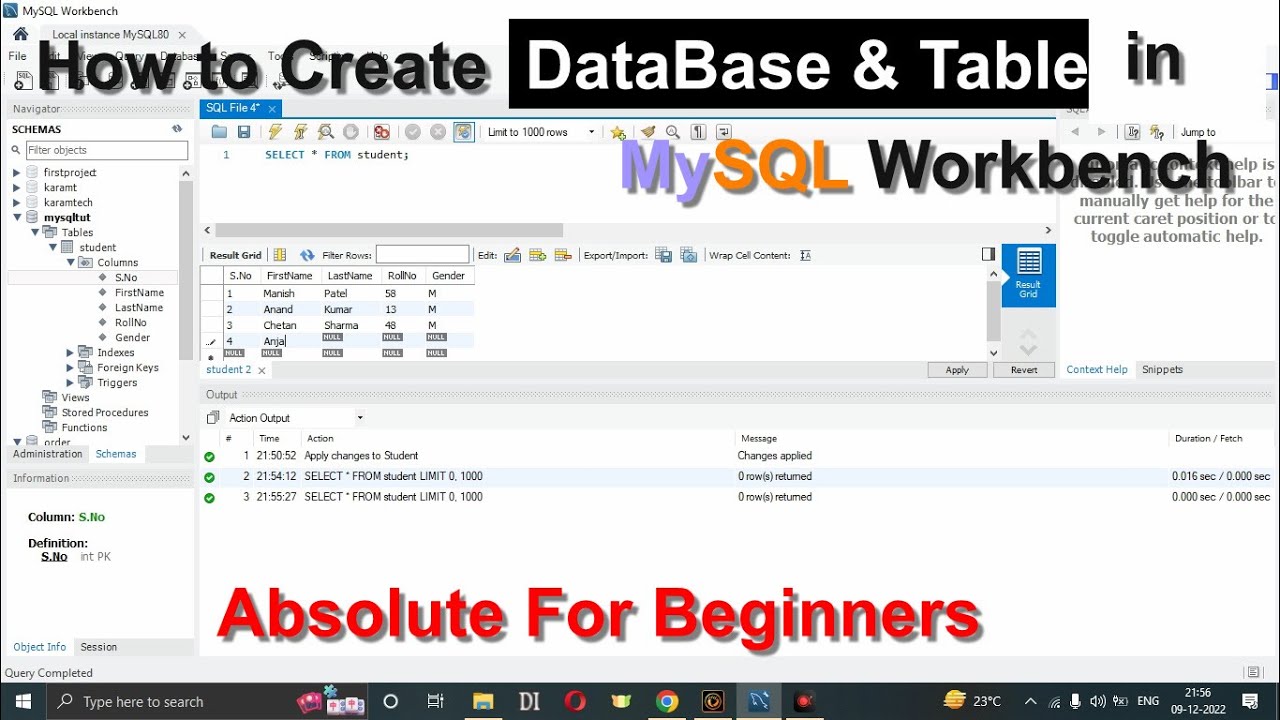Screen dimensions: 1280x720
Task: Click the Apply button
Action: [957, 370]
